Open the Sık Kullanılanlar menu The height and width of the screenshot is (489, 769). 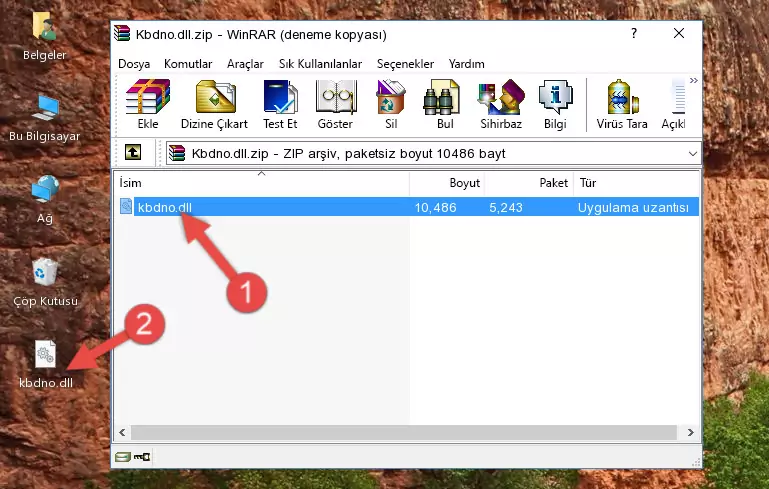pyautogui.click(x=320, y=64)
